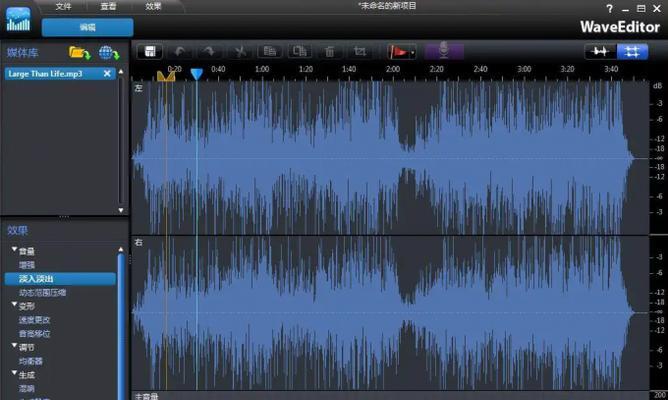Click the media library scroll down arrow
The width and height of the screenshot is (668, 400).
point(121,210)
